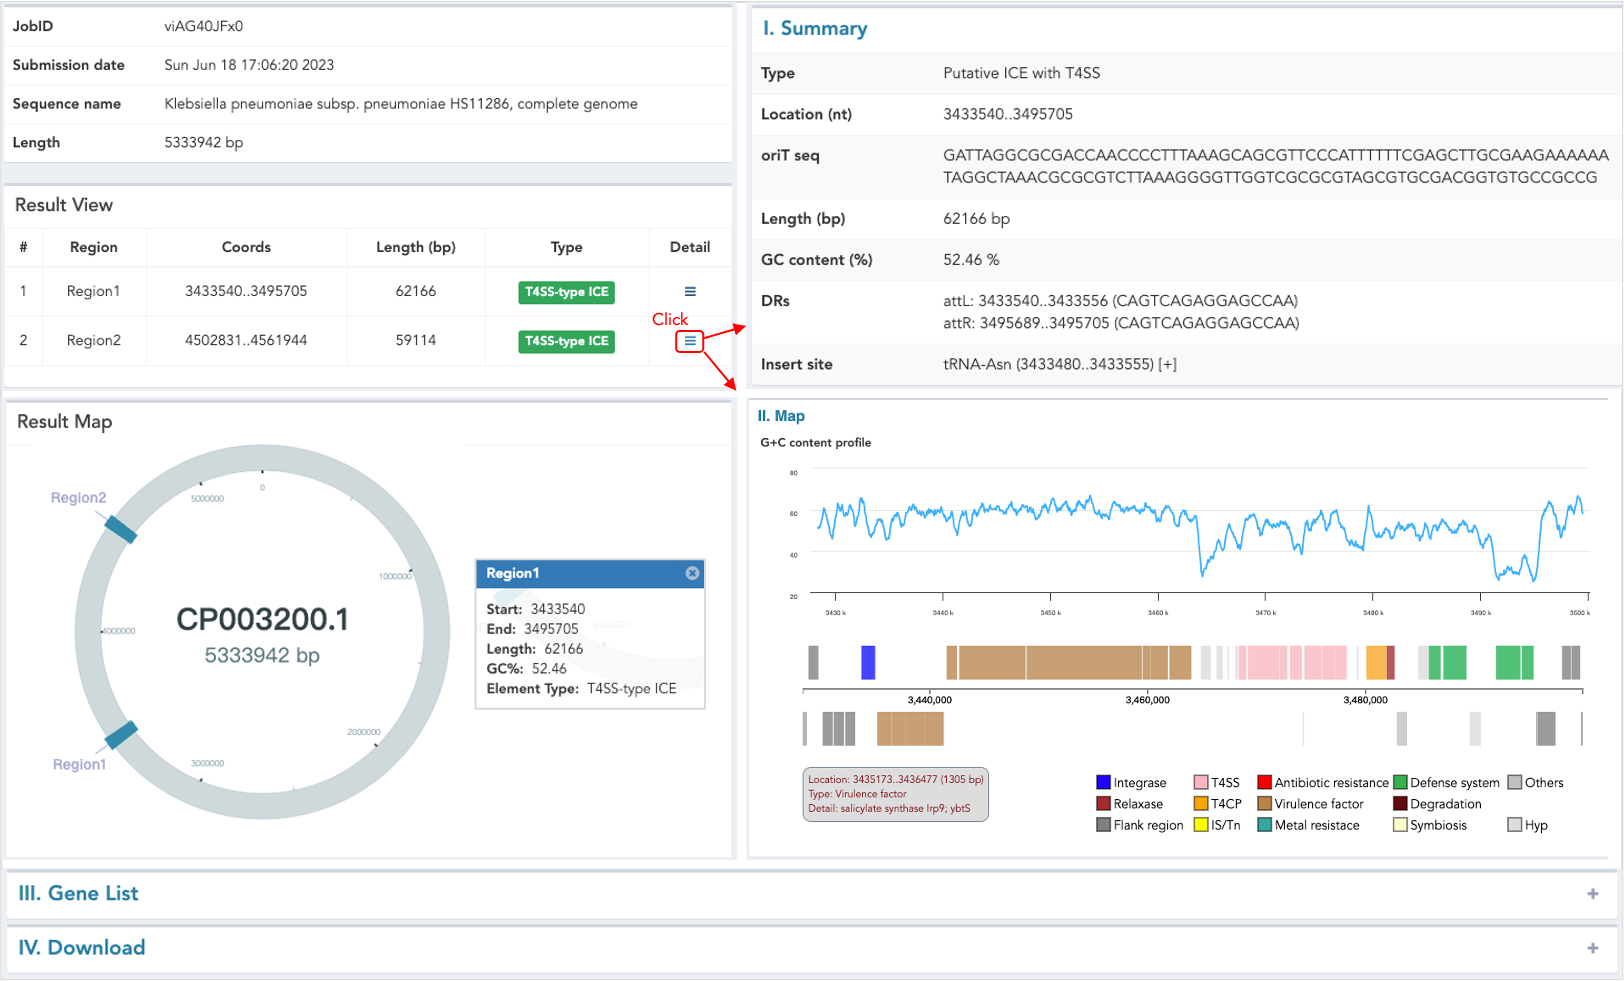This screenshot has height=981, width=1624.
Task: Click the orange T4CP gene block
Action: point(1376,663)
